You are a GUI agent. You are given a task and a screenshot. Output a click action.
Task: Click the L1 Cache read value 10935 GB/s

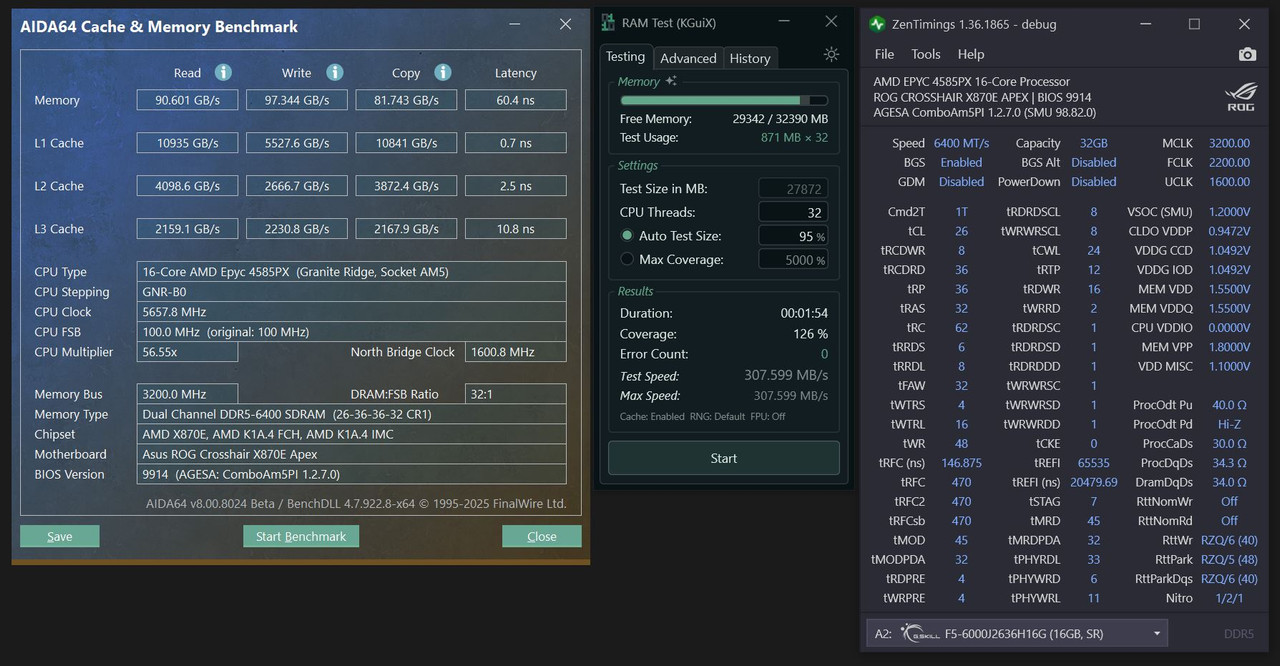point(188,143)
